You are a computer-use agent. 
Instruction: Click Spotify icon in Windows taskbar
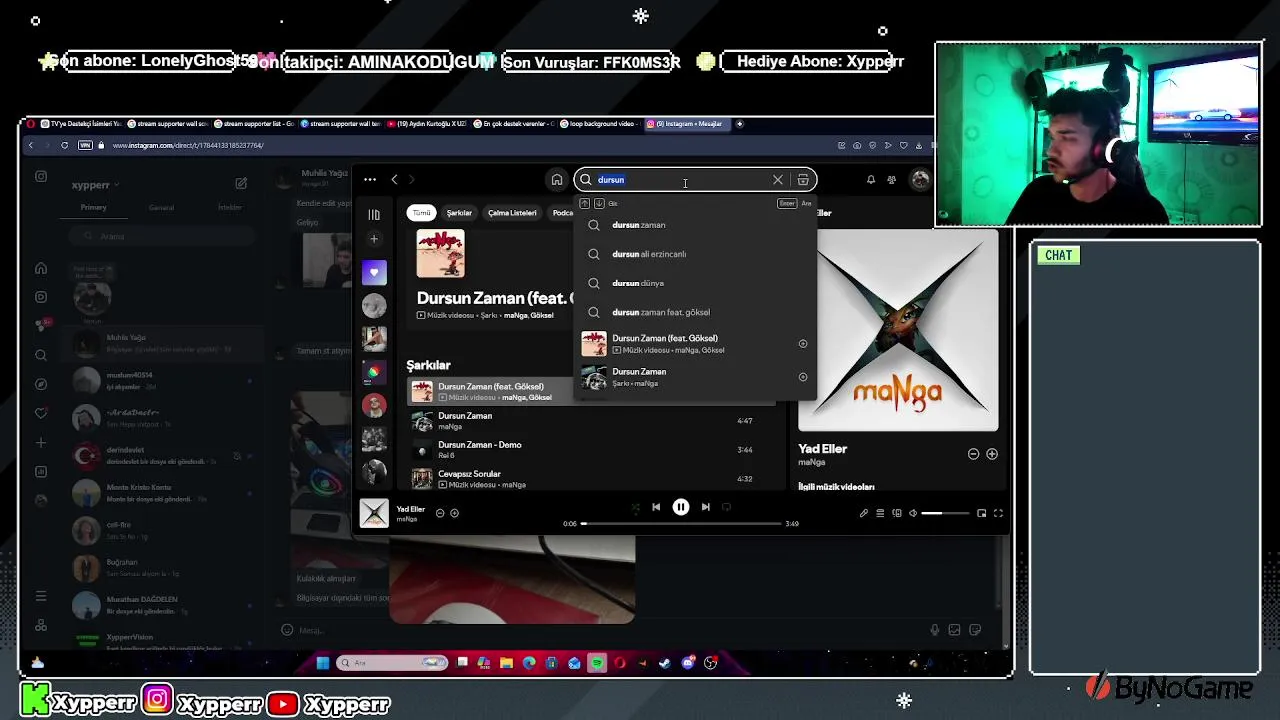[x=597, y=663]
